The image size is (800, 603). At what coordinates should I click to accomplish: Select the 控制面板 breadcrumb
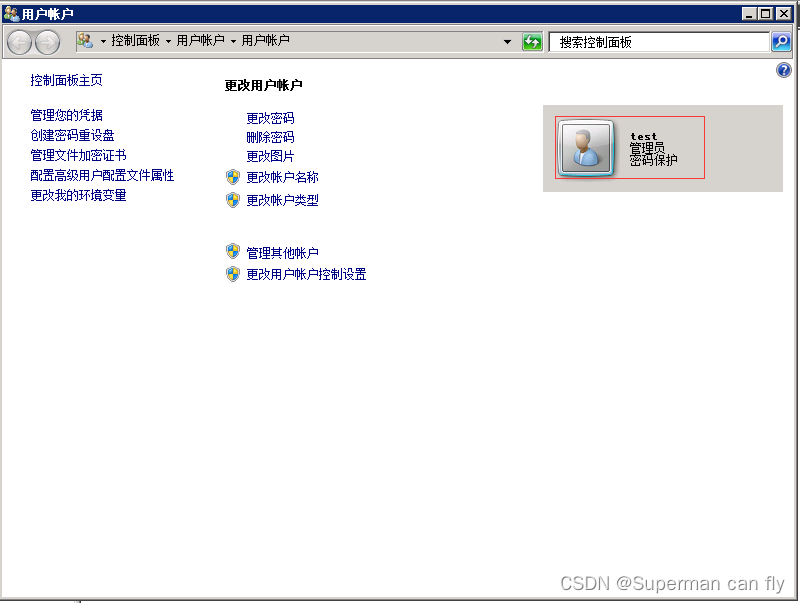click(136, 40)
